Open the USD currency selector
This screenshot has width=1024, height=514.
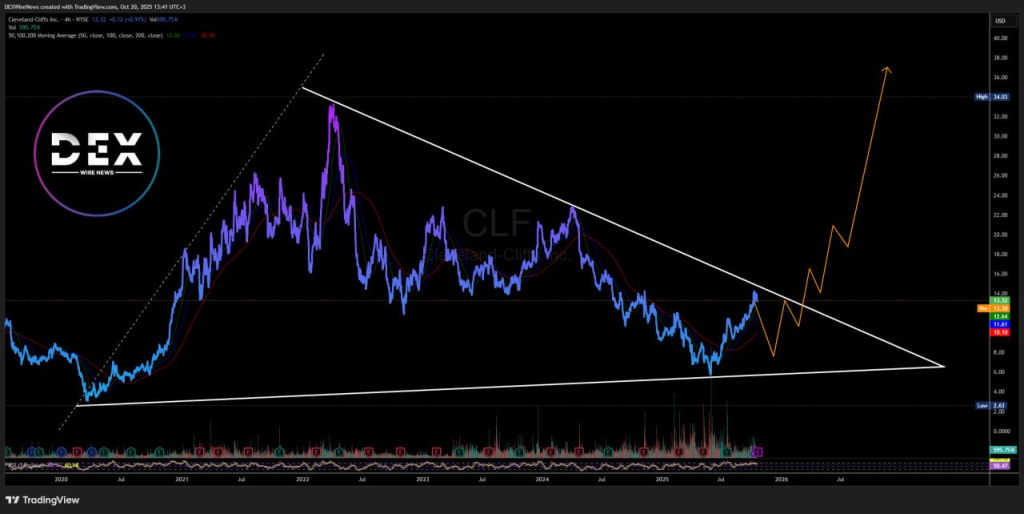pyautogui.click(x=998, y=20)
